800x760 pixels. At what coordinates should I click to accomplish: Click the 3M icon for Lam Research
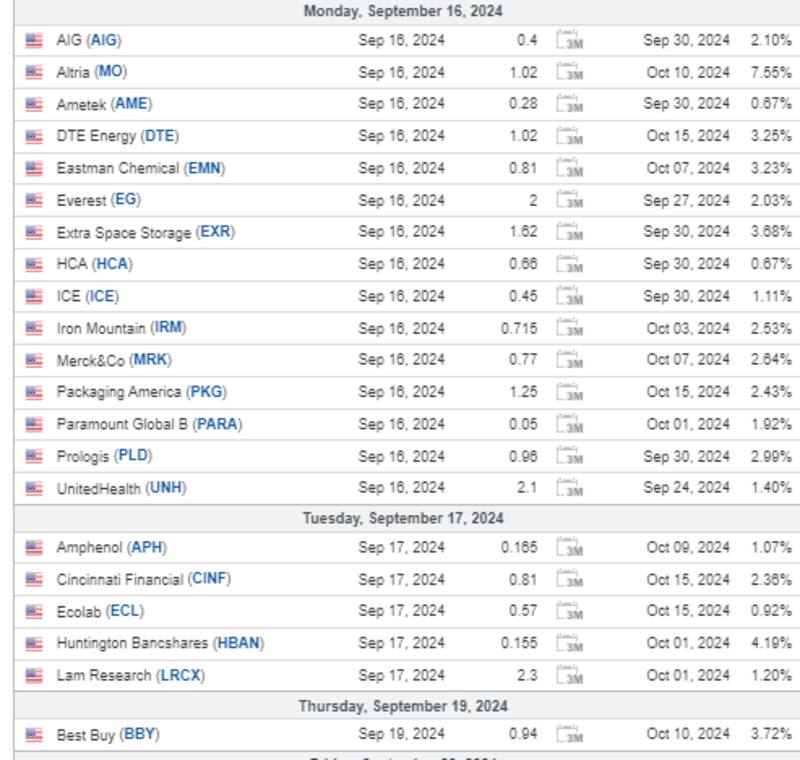click(x=570, y=676)
